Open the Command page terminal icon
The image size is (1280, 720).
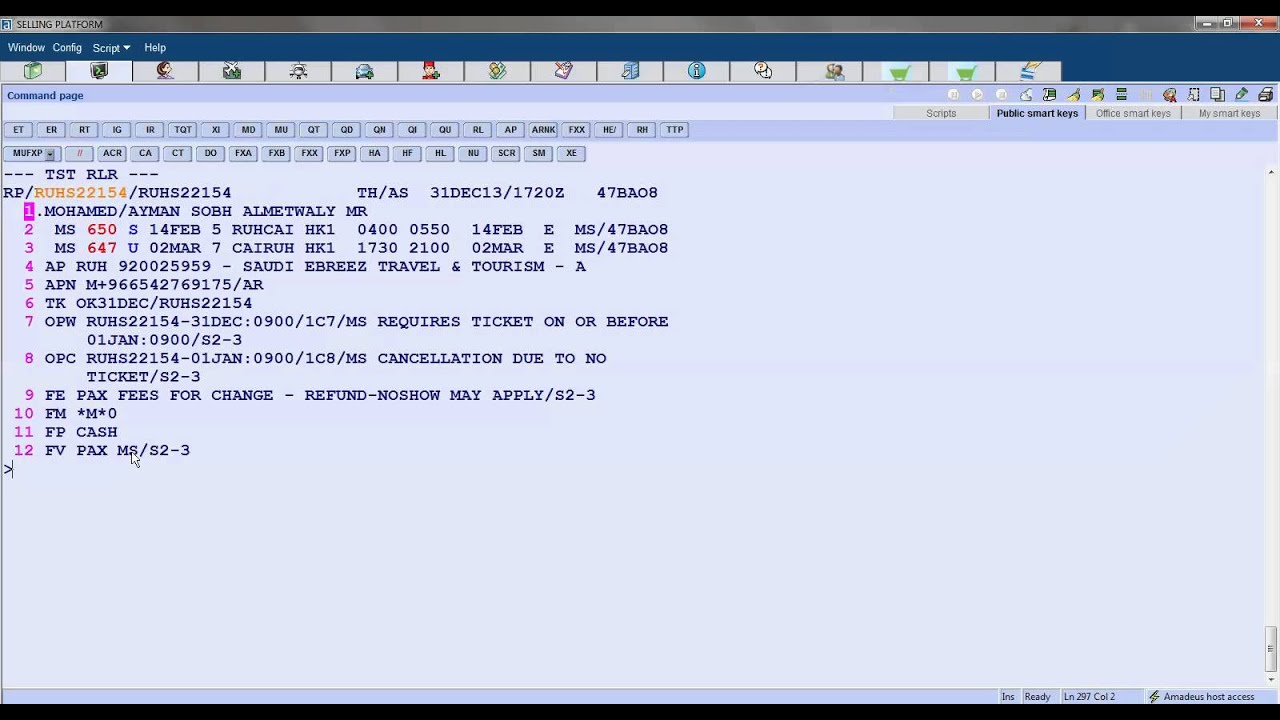point(99,71)
